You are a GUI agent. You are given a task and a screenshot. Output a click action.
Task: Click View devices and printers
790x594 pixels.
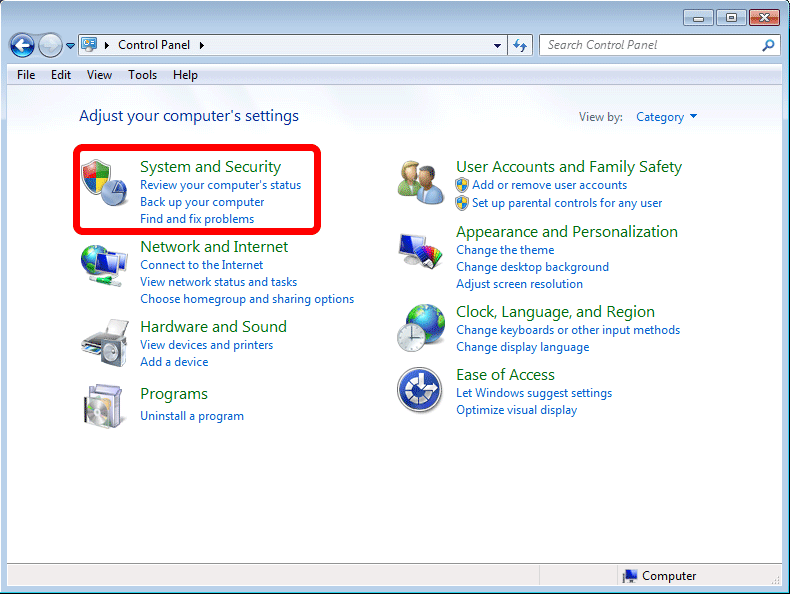[x=207, y=345]
